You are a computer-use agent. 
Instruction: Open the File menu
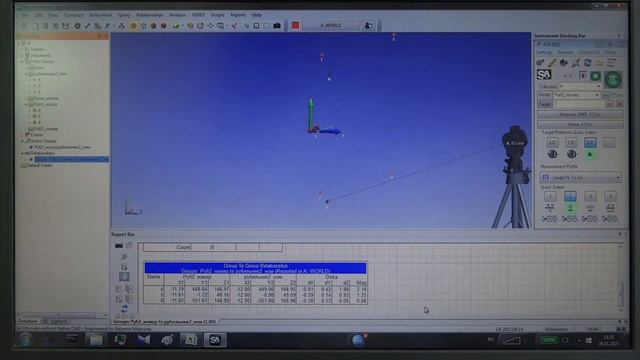[x=25, y=15]
